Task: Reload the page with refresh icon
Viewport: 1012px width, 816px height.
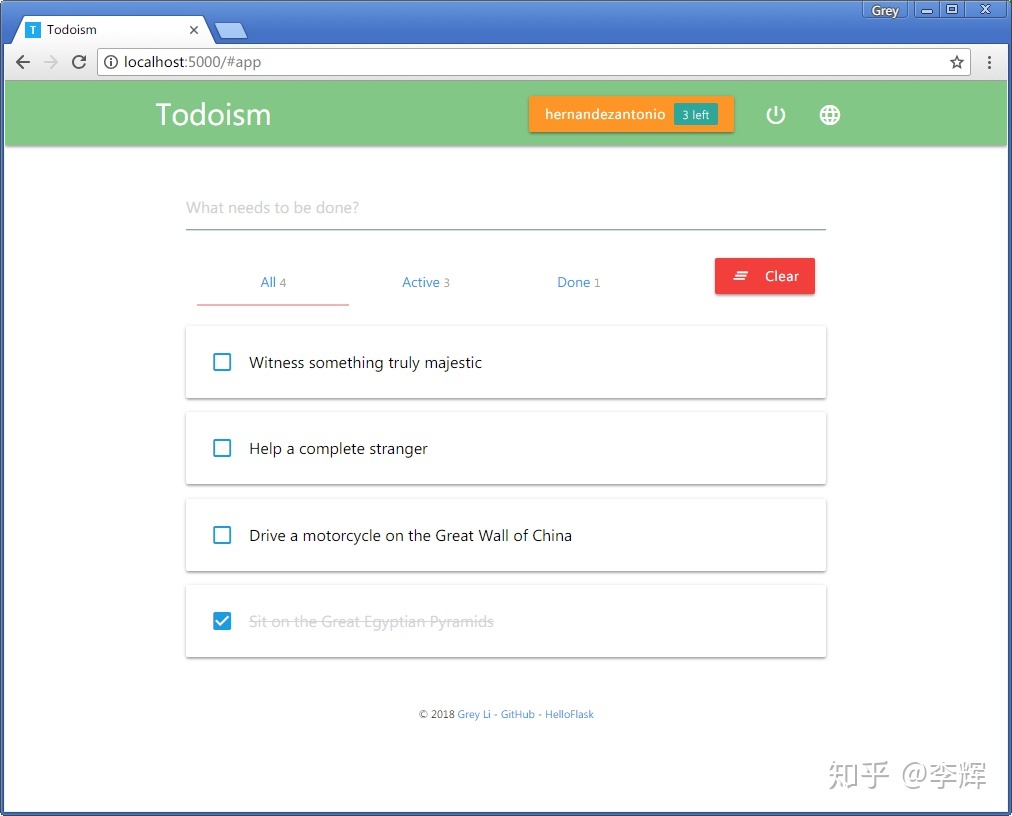Action: tap(79, 62)
